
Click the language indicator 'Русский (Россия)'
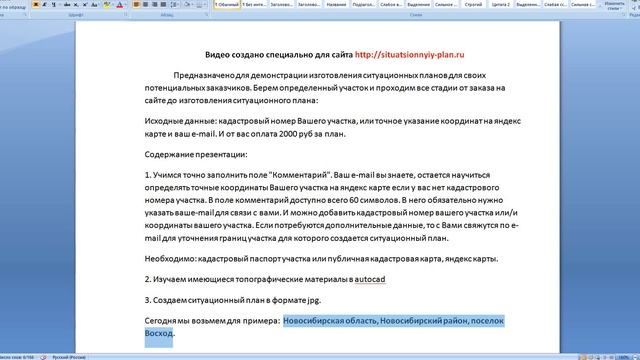69,358
